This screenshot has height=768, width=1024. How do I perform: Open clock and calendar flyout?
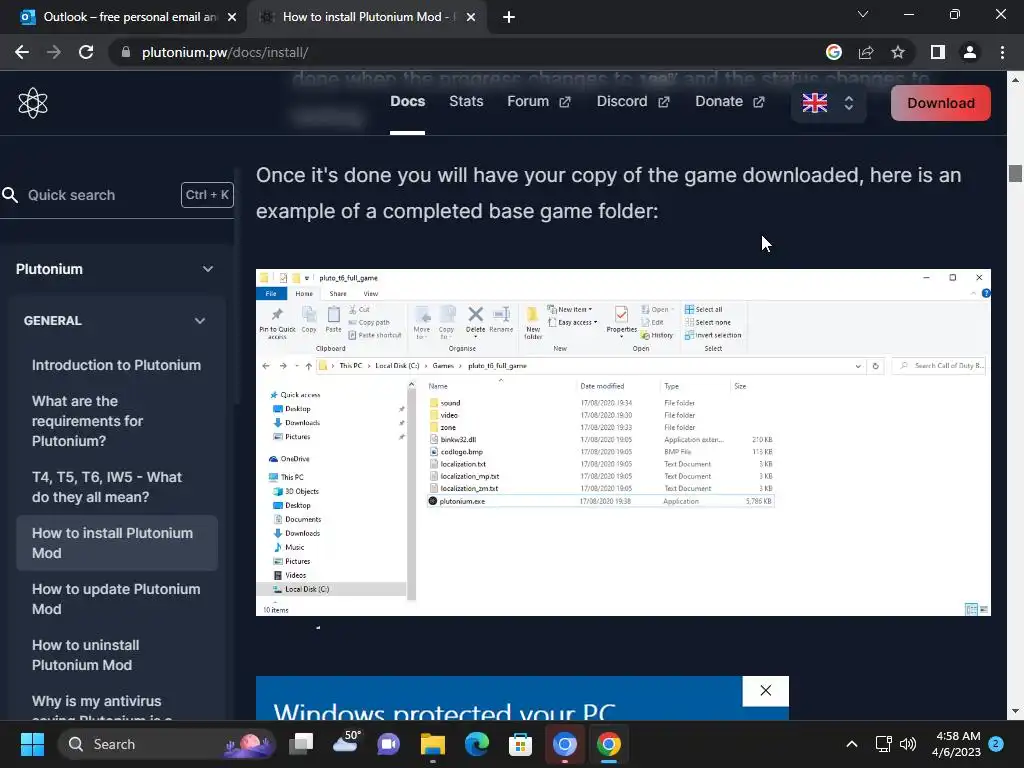(956, 744)
